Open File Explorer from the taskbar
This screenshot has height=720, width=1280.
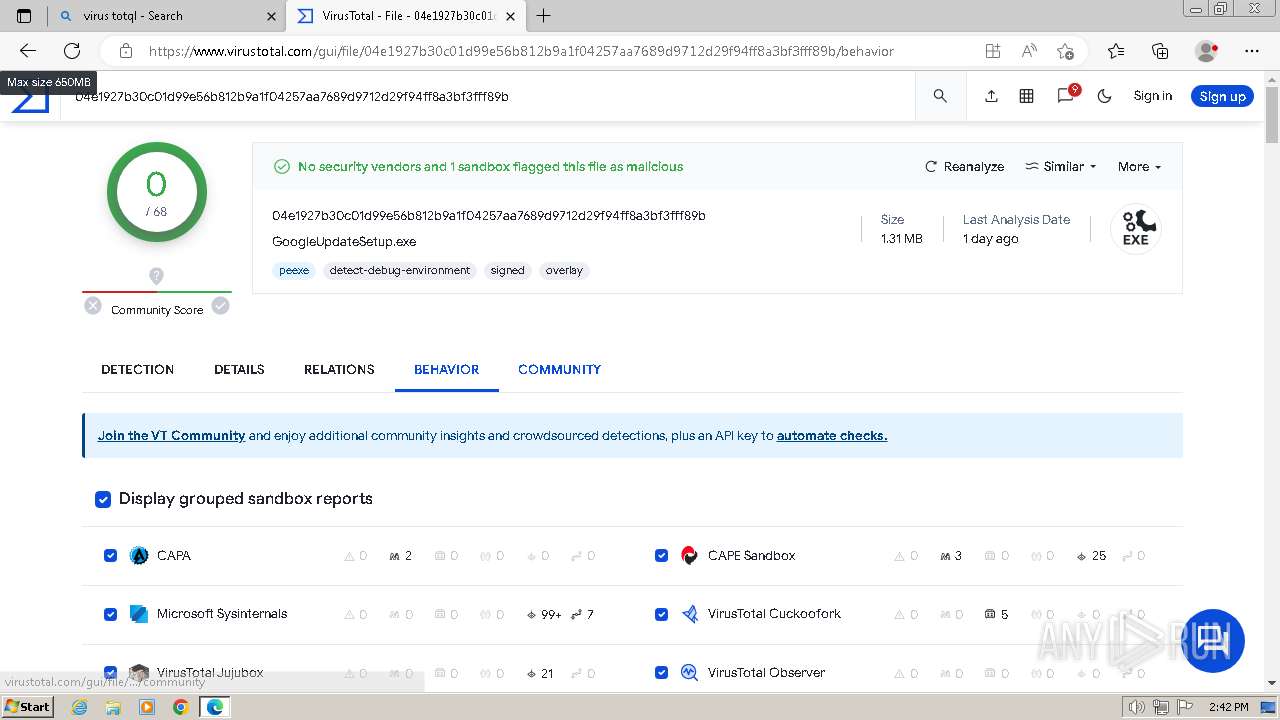[113, 707]
